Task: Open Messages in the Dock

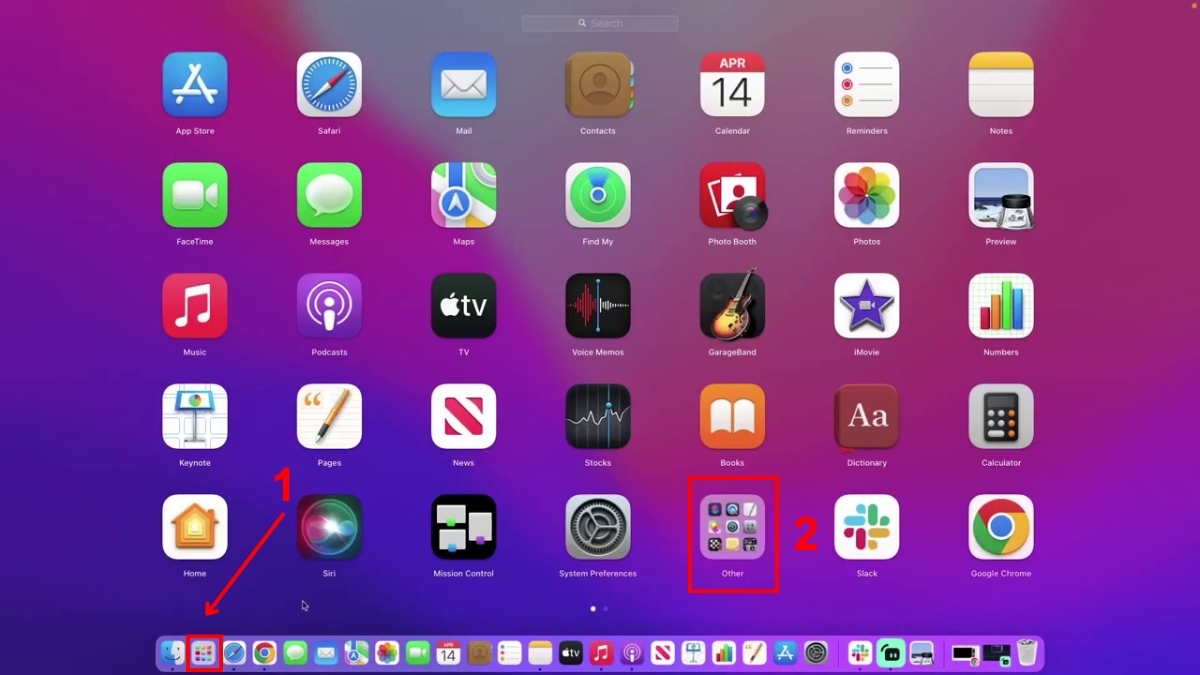Action: pyautogui.click(x=295, y=653)
